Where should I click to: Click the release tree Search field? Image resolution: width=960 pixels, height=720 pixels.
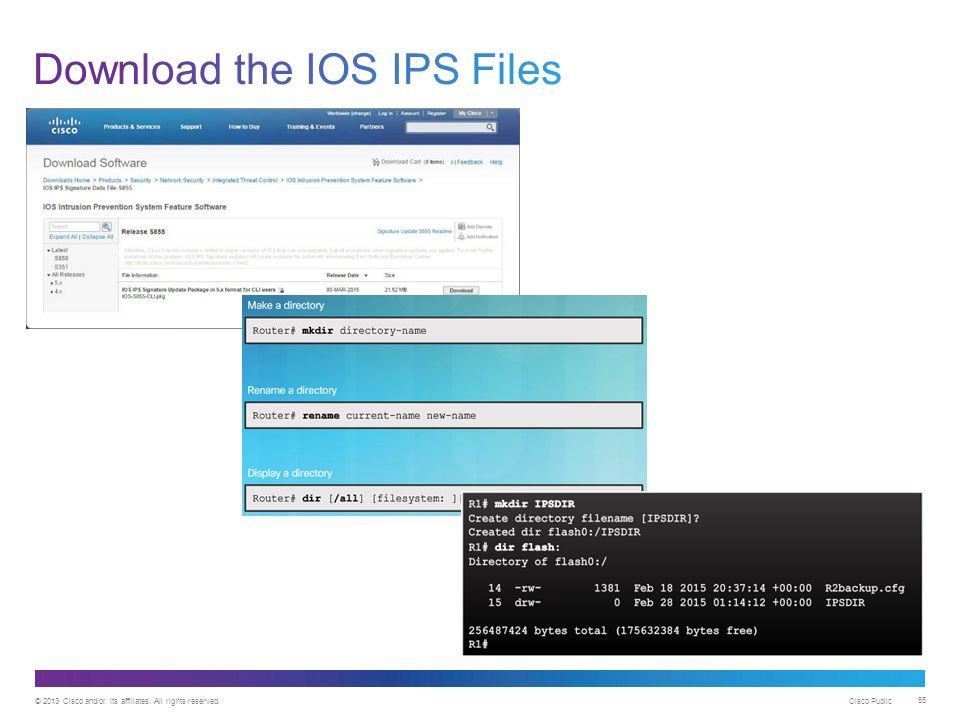(x=74, y=227)
